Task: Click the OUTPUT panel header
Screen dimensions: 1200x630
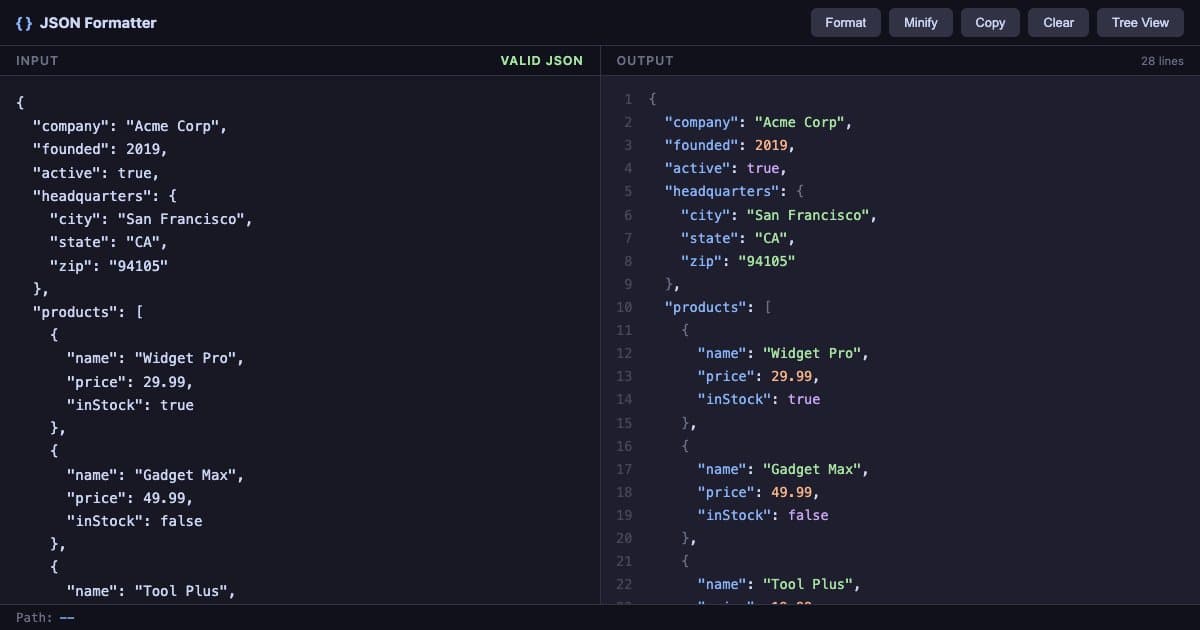Action: point(645,61)
